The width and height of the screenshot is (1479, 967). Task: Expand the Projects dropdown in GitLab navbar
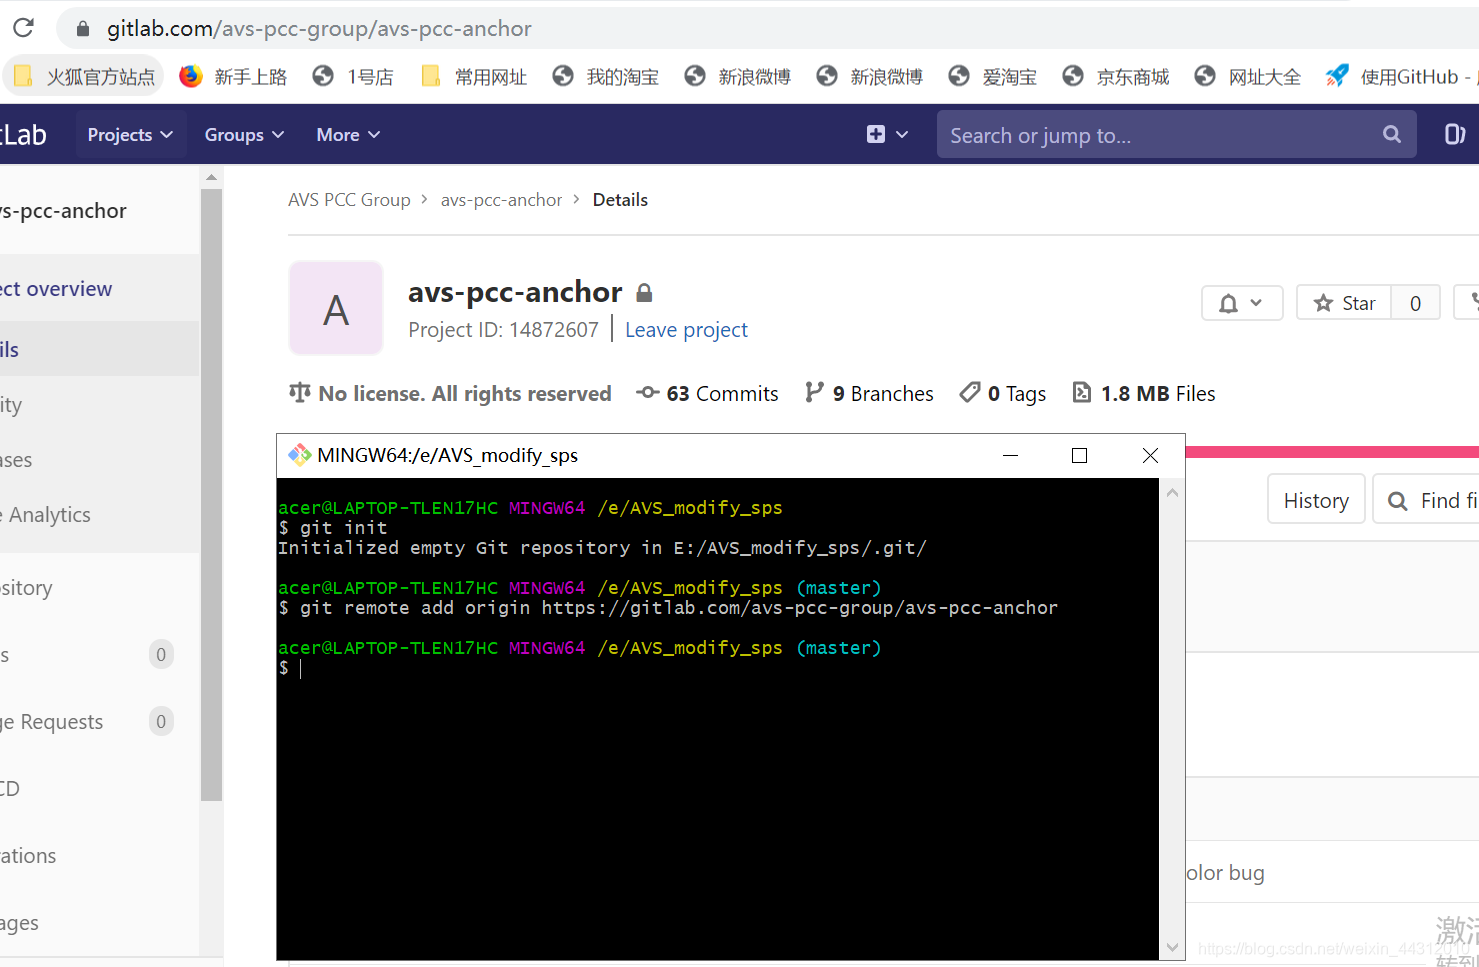click(130, 135)
